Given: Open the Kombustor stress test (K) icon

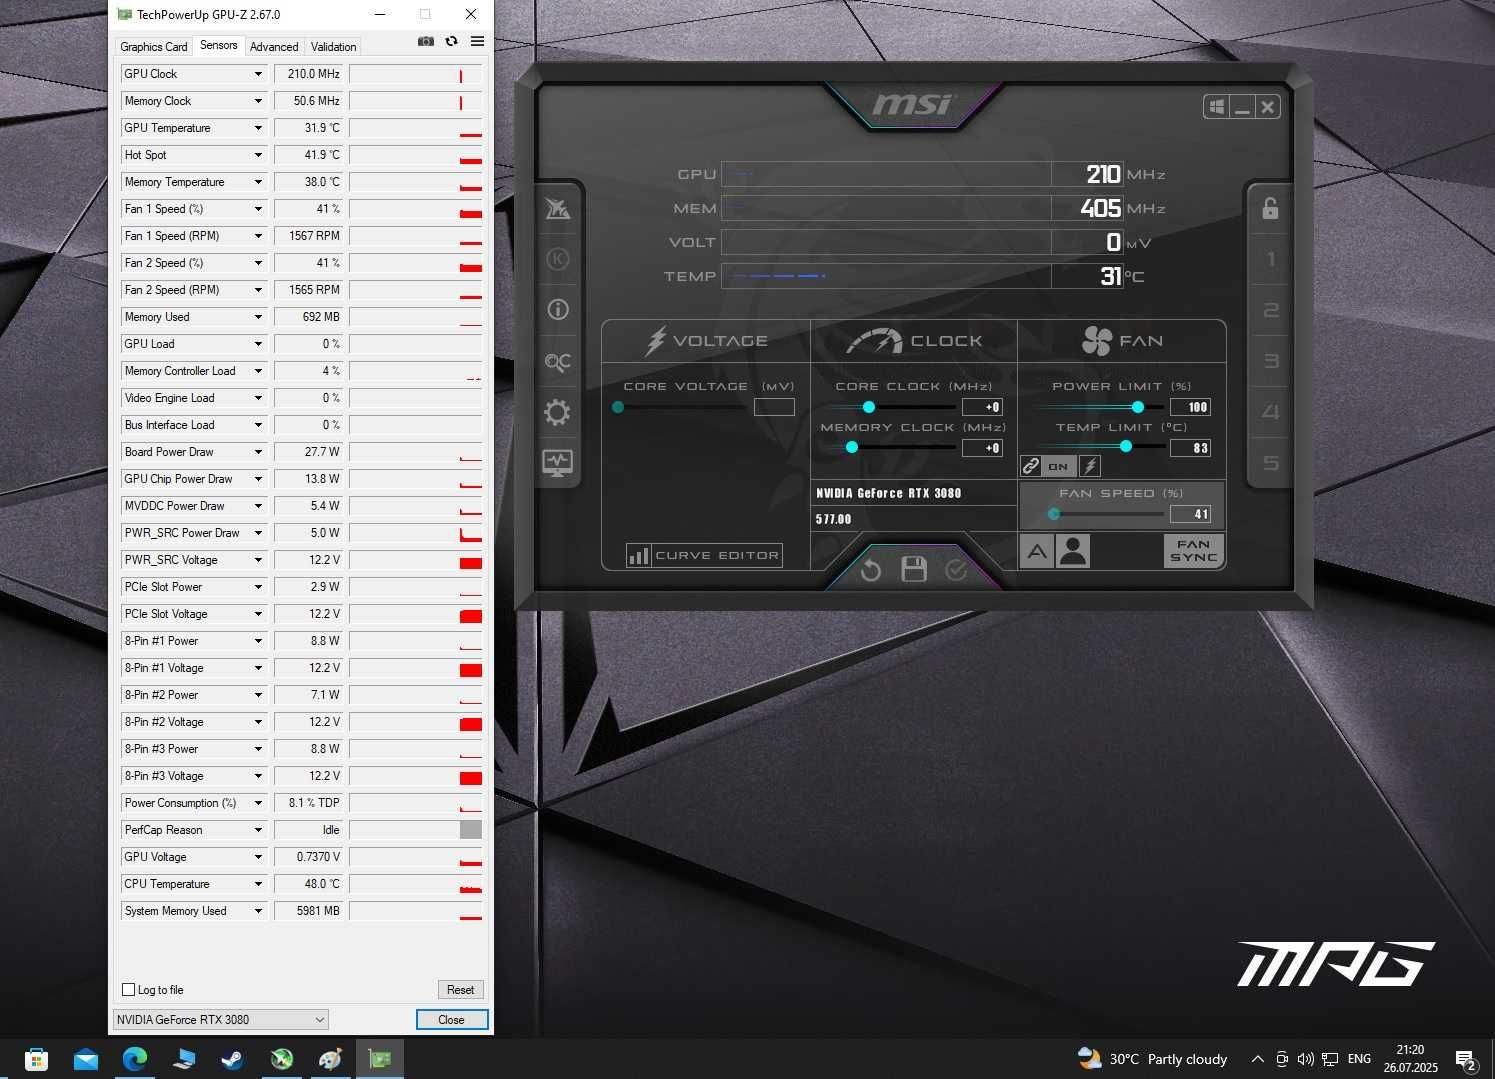Looking at the screenshot, I should click(558, 259).
